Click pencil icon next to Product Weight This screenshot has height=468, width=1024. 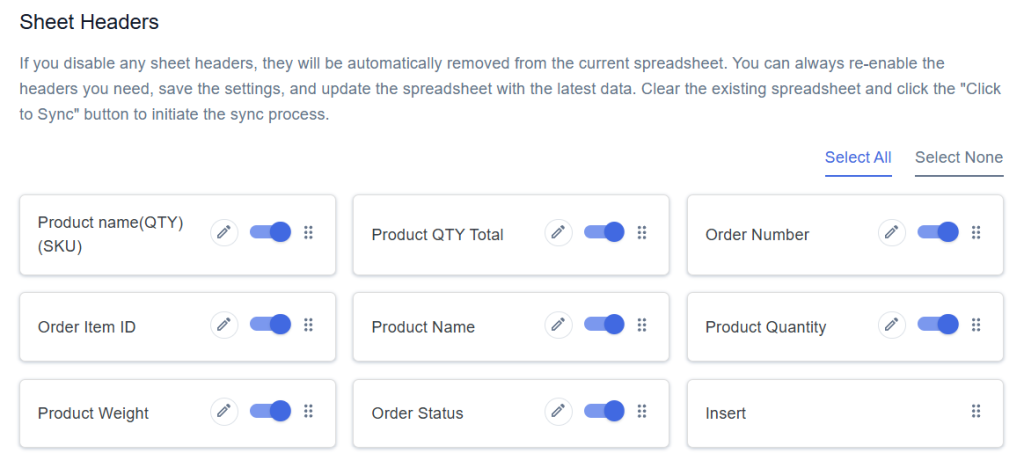tap(224, 411)
